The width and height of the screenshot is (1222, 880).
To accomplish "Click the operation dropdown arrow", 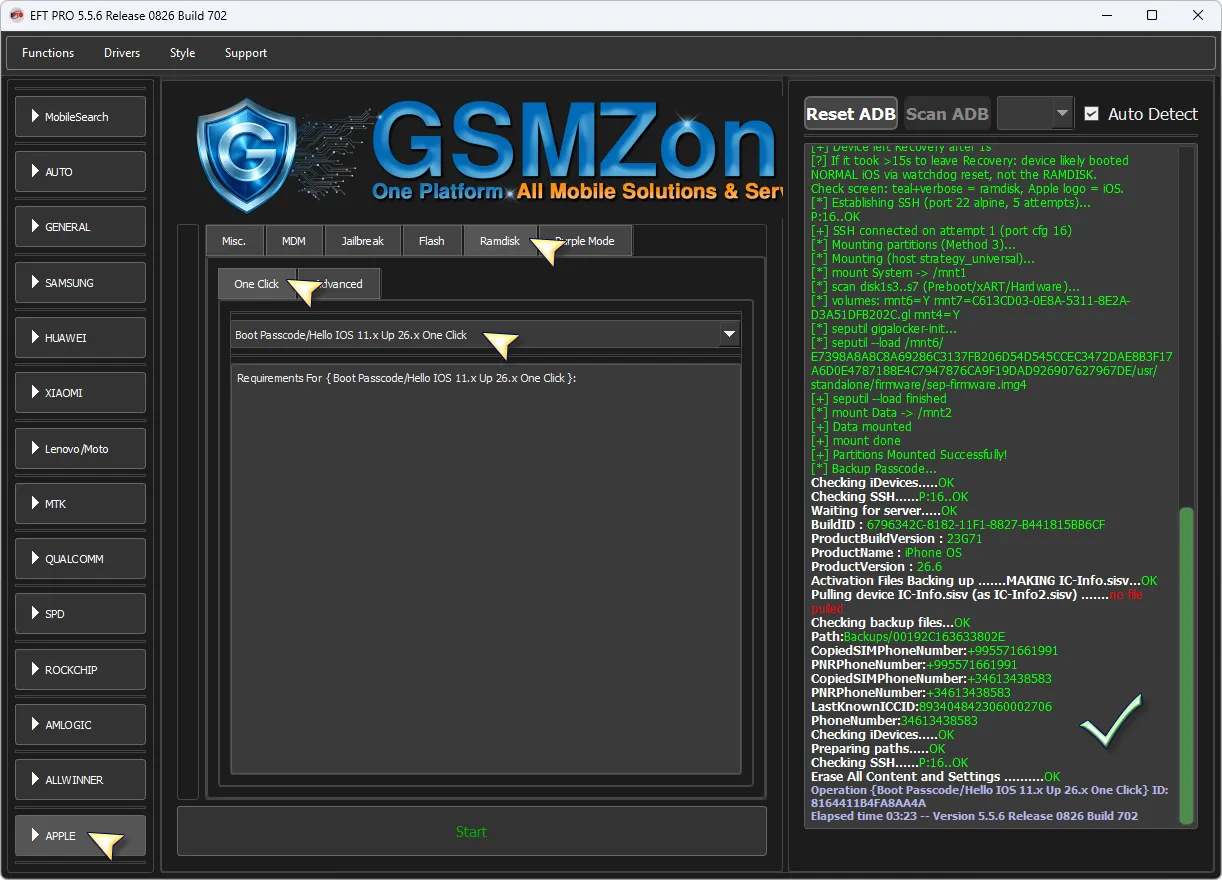I will 729,335.
